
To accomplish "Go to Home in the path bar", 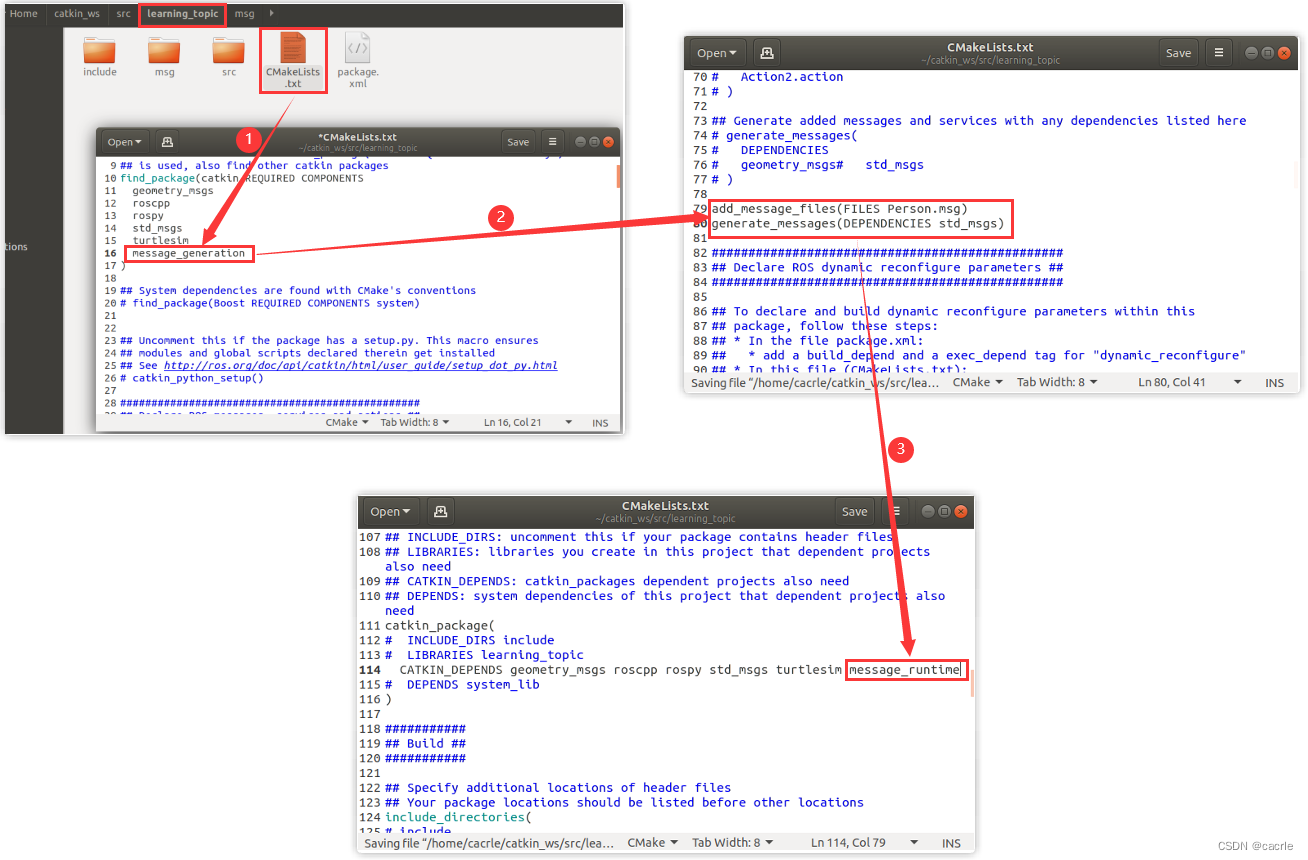I will [x=23, y=14].
